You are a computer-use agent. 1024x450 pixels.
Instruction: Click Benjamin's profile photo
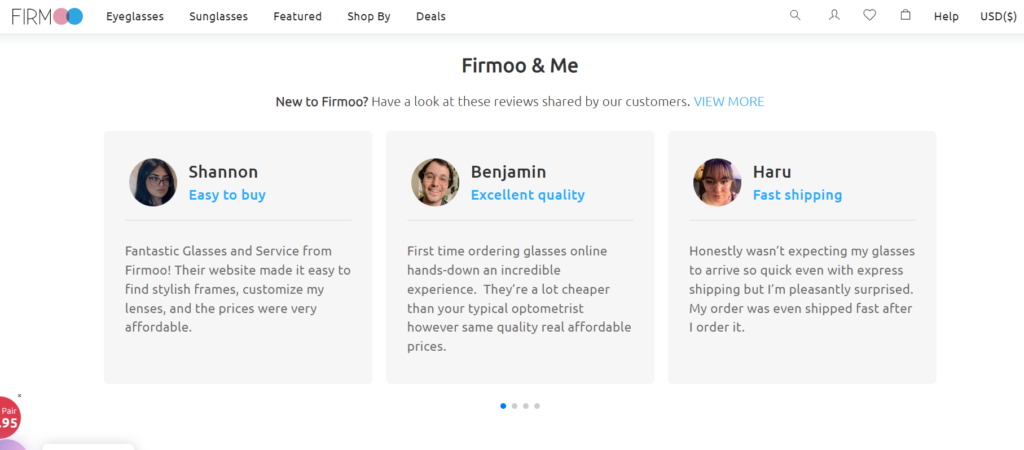click(435, 182)
